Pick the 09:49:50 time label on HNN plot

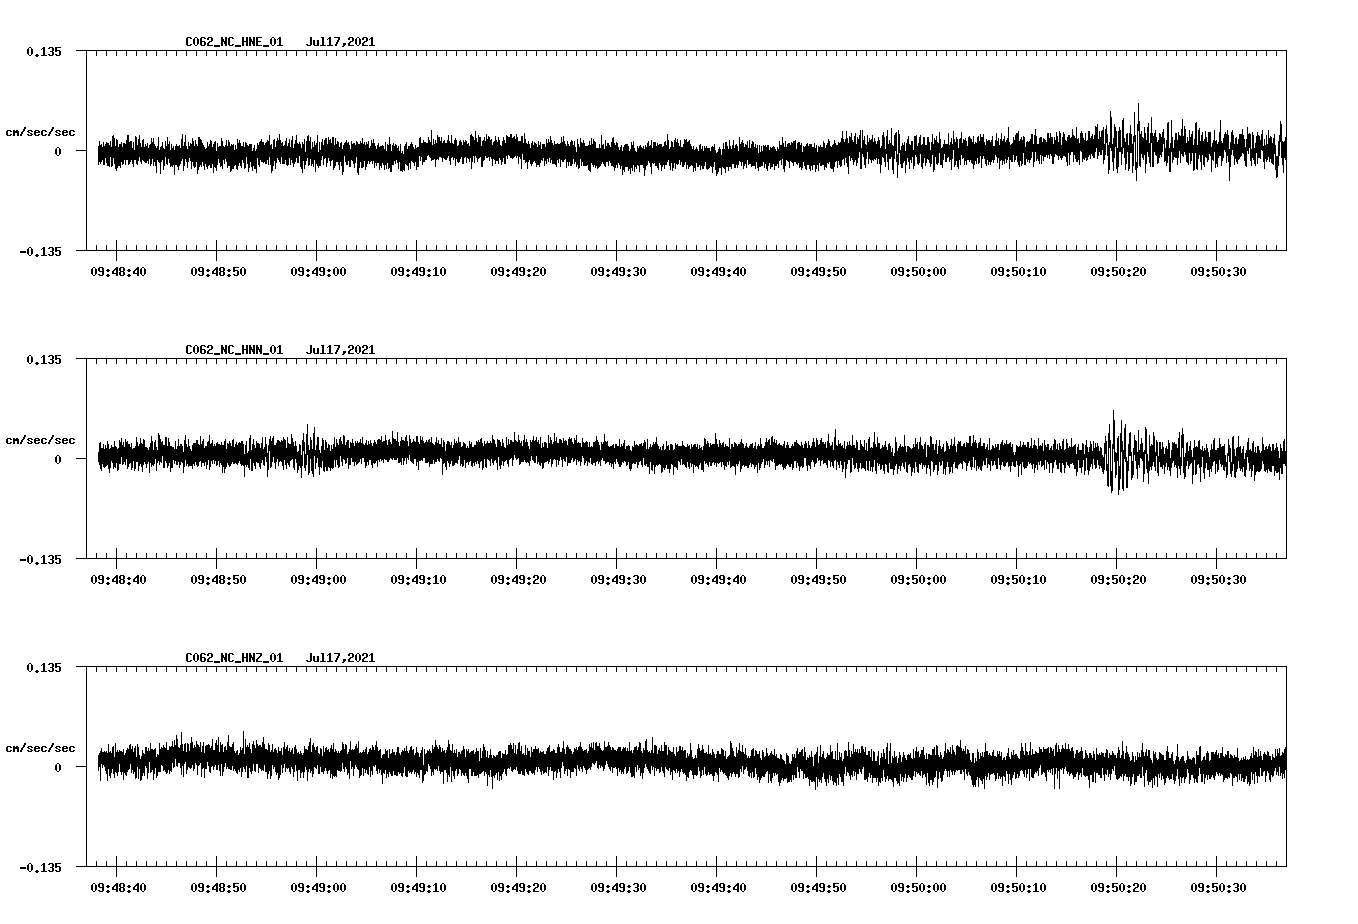click(818, 579)
